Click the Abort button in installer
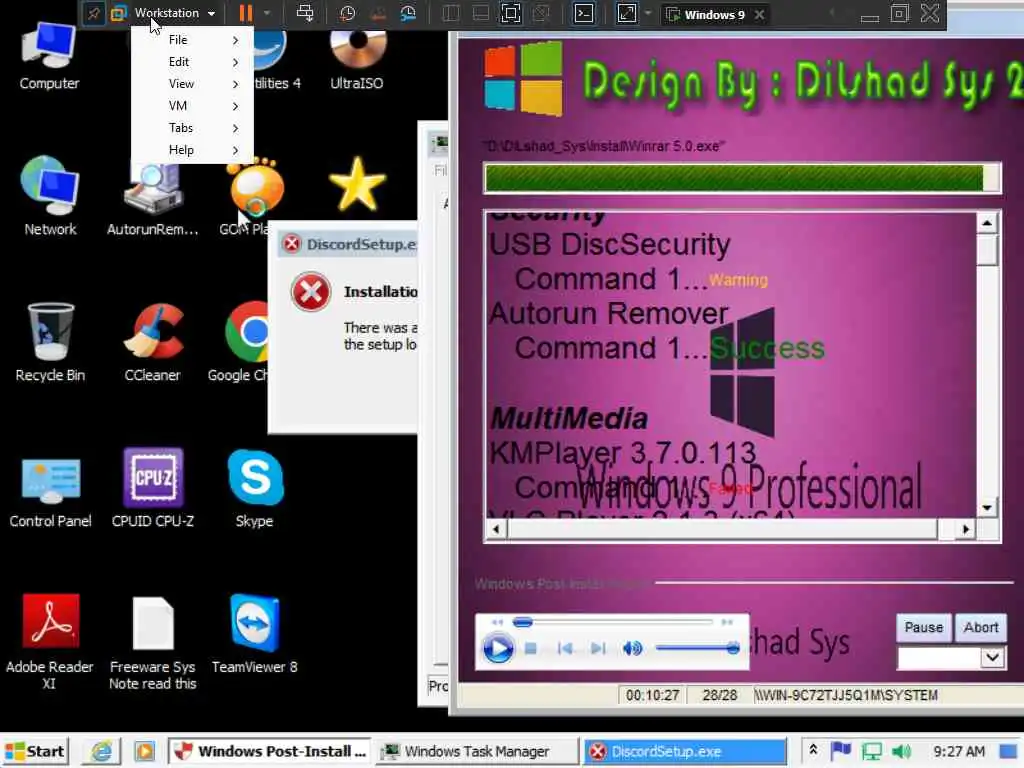Screen dimensions: 1024x768 (981, 628)
